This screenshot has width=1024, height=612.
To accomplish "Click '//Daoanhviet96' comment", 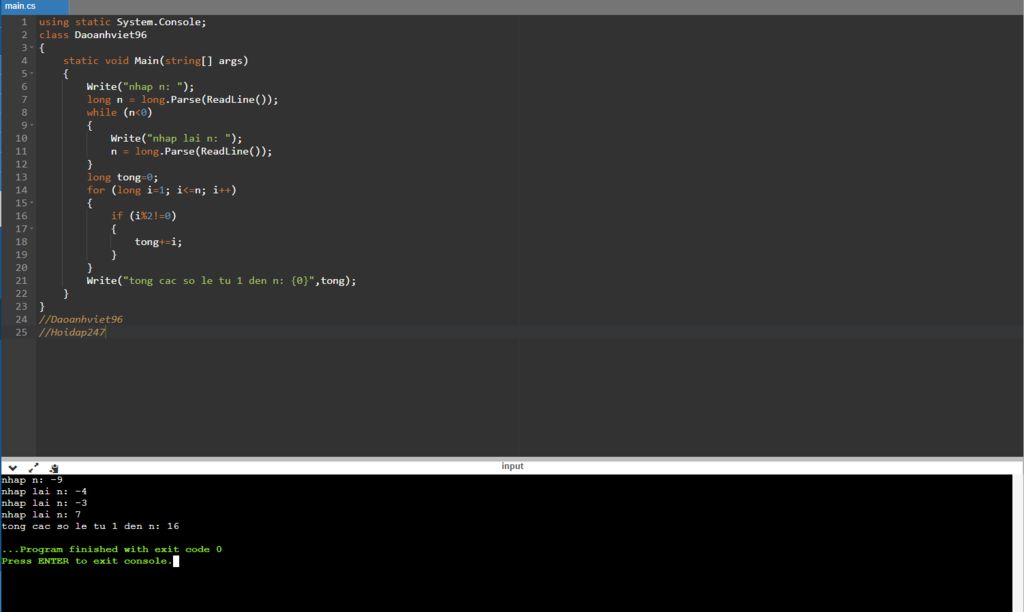I will [80, 319].
